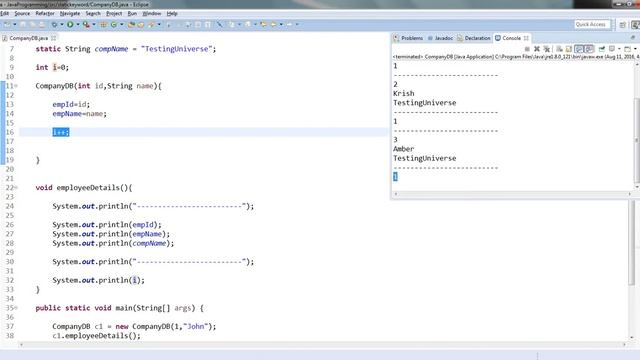Image resolution: width=640 pixels, height=360 pixels.
Task: Switch to the Declaration tab
Action: 473,38
